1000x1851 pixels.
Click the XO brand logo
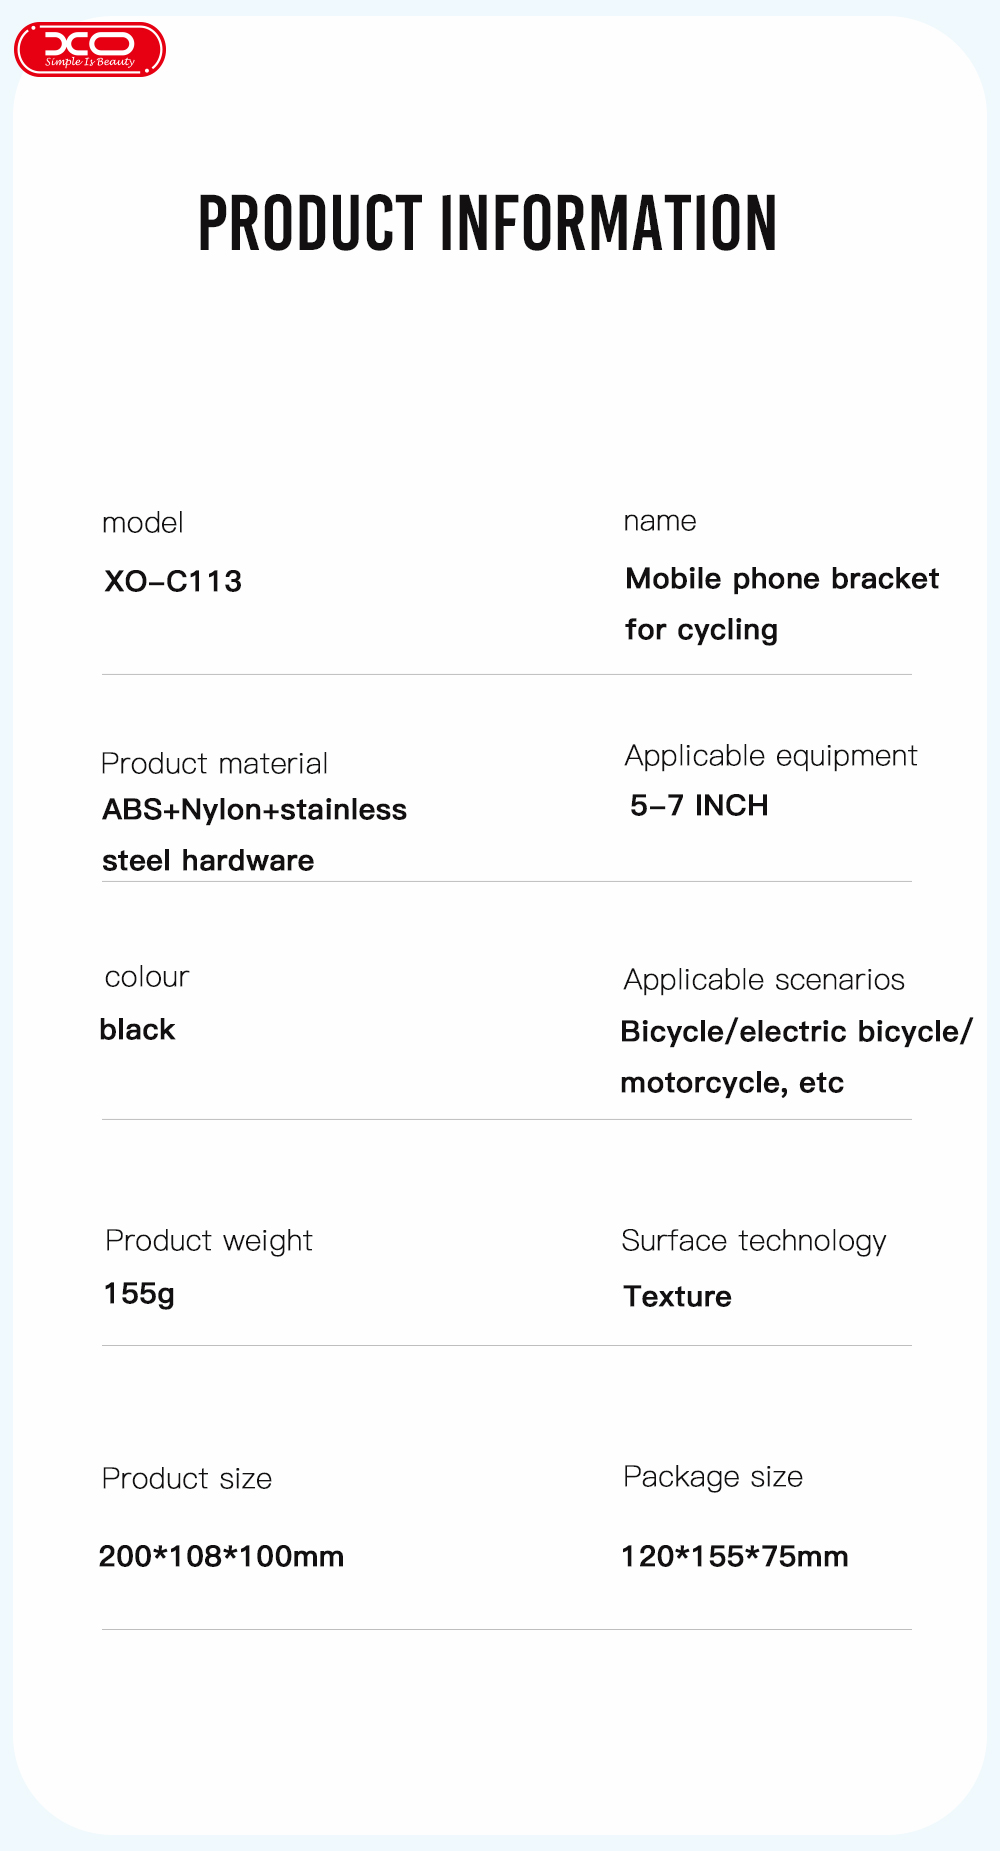point(90,50)
